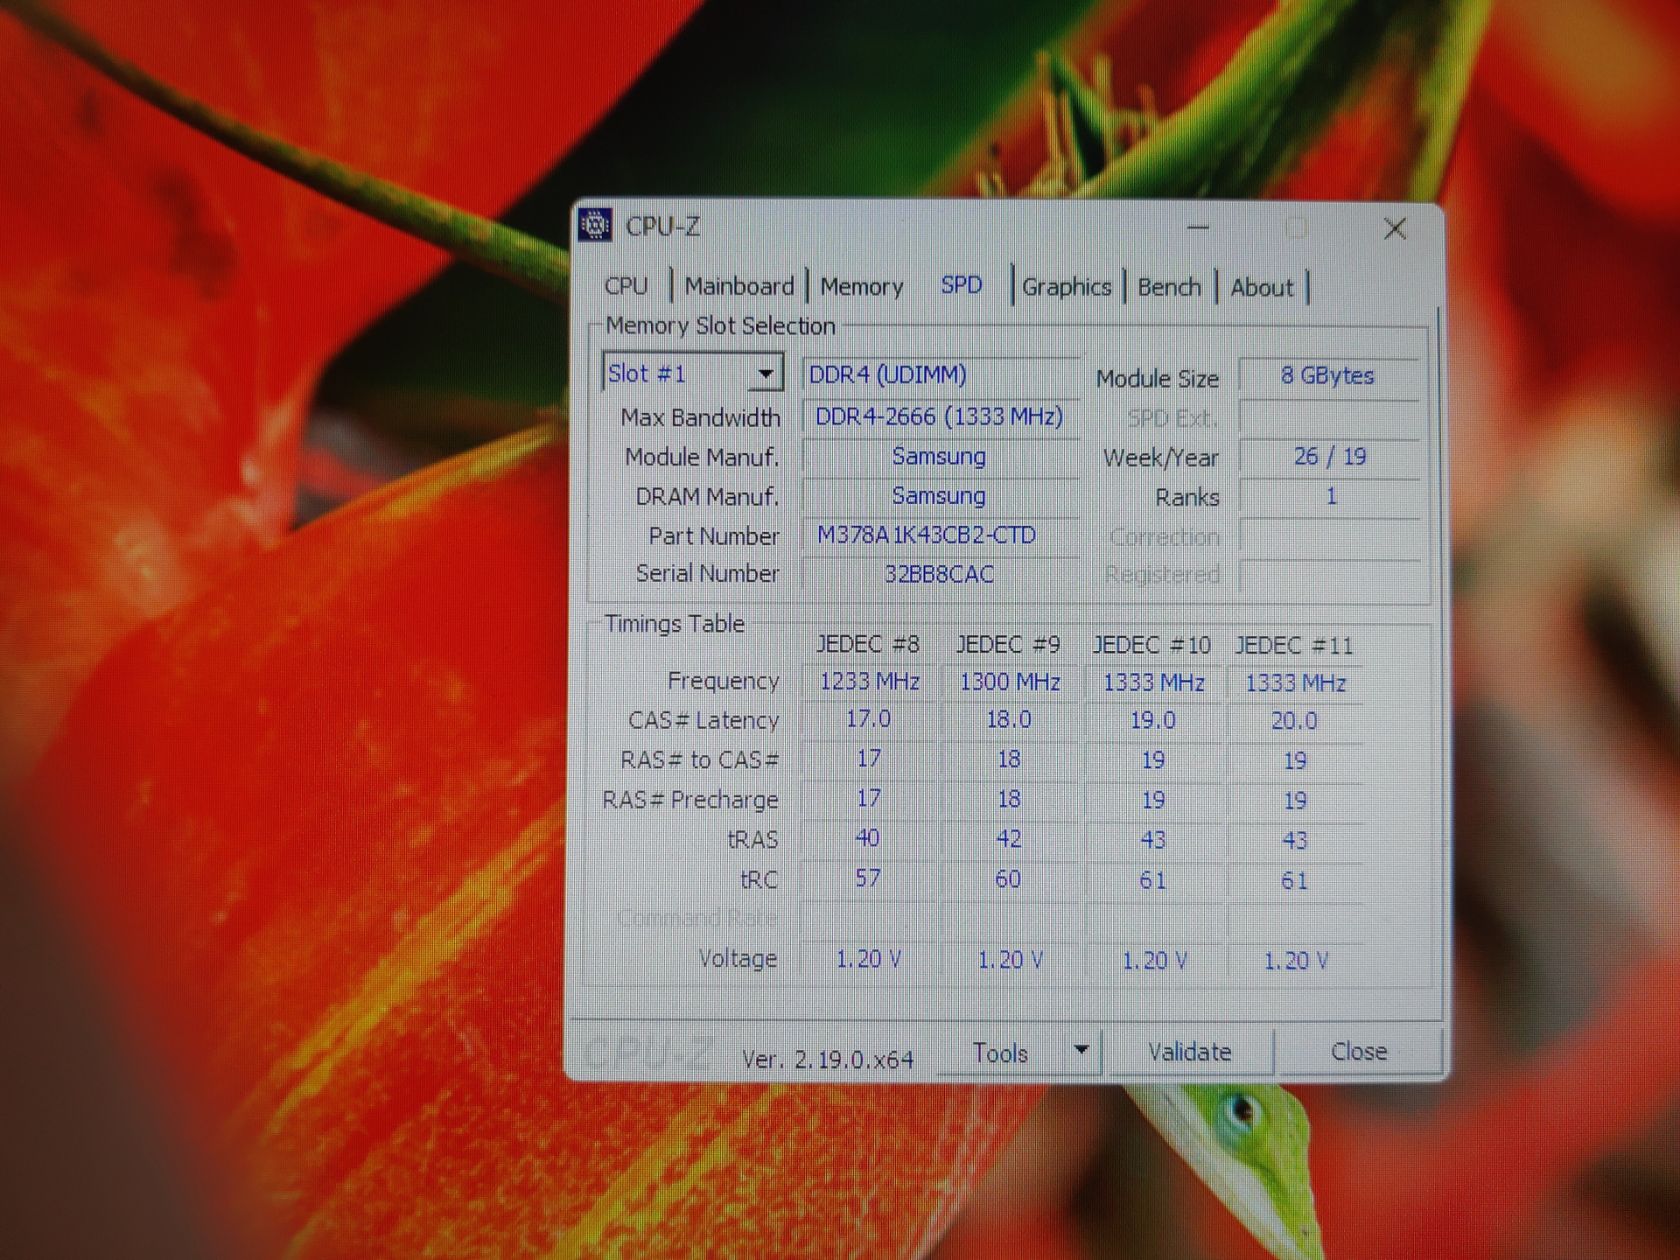The width and height of the screenshot is (1680, 1260).
Task: Open the Mainboard tab
Action: (x=739, y=286)
